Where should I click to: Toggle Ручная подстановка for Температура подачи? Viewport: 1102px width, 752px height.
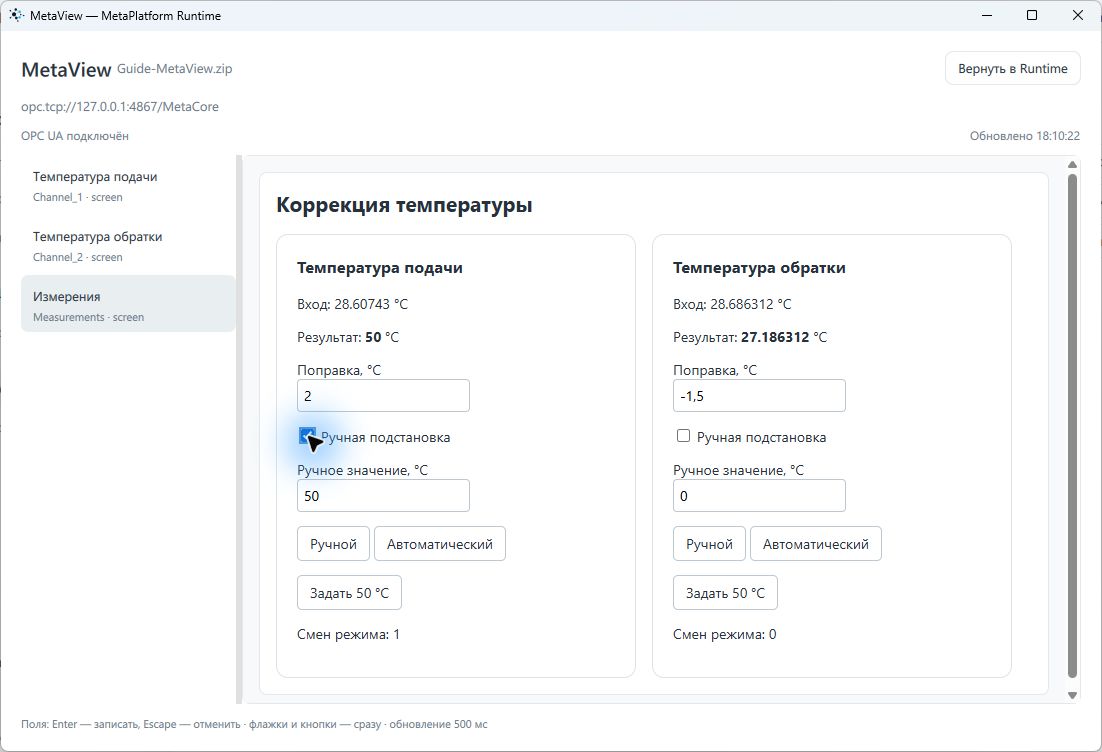(x=306, y=436)
